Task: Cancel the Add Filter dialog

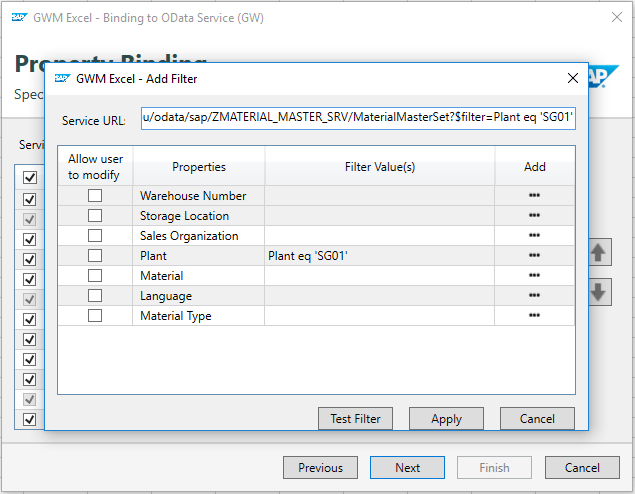Action: [x=537, y=419]
